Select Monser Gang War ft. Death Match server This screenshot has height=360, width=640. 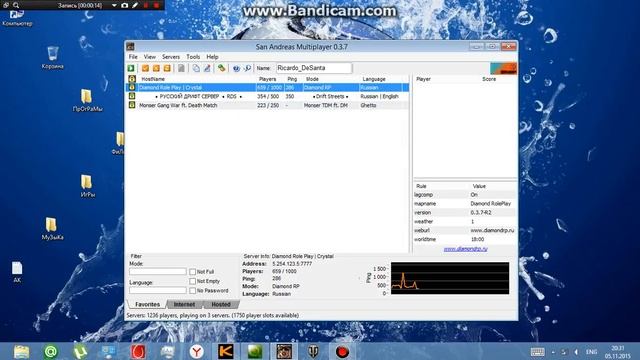267,105
